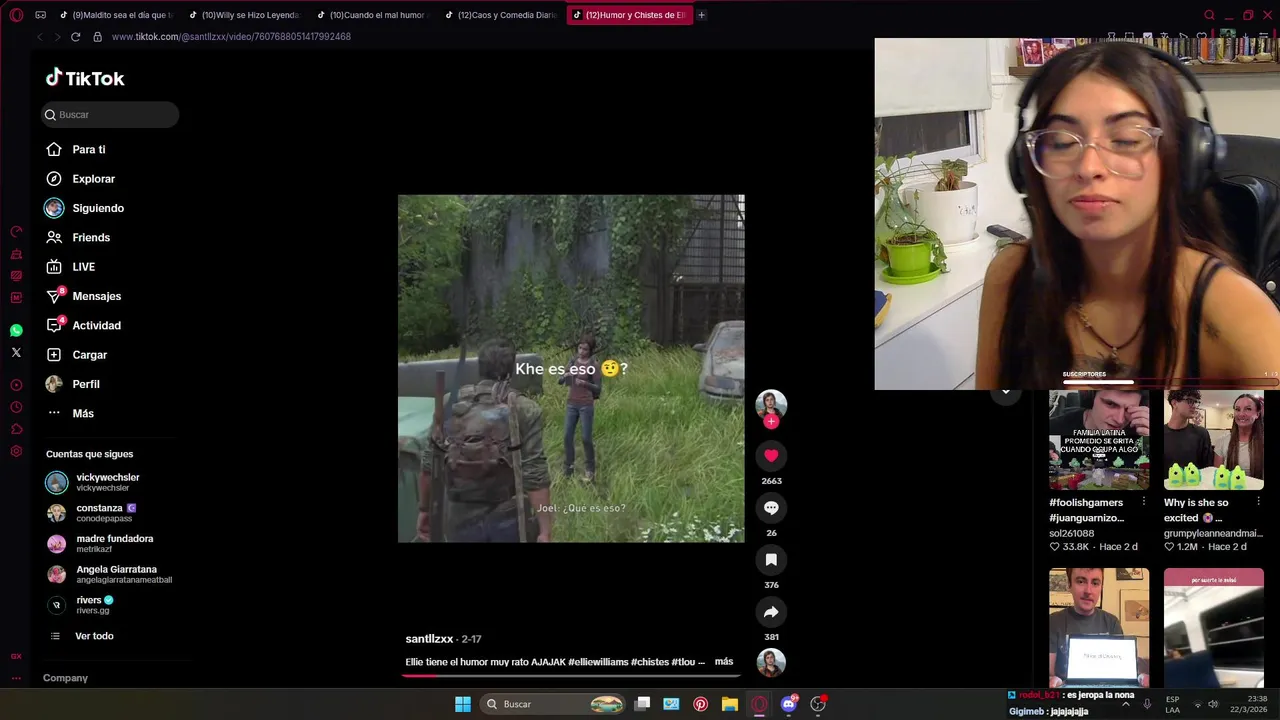
Task: Open the volume speaker tray icon
Action: 1213,704
